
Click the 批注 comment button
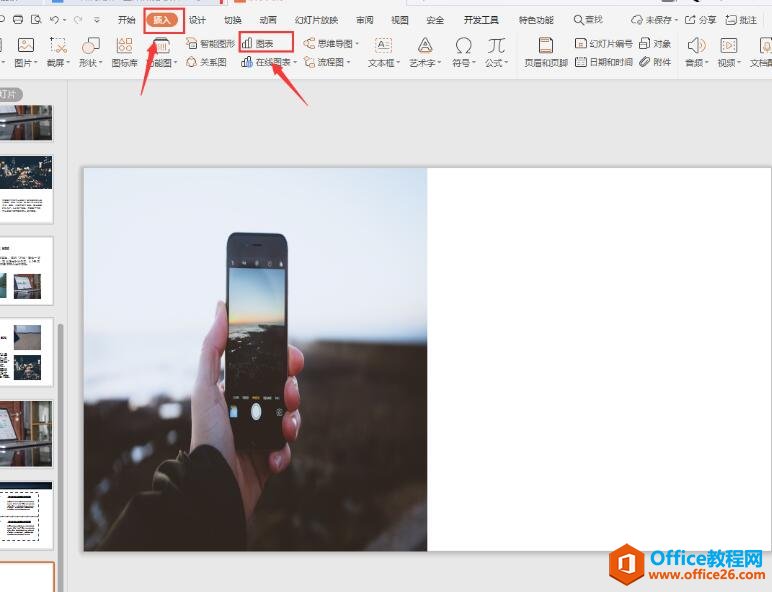741,20
